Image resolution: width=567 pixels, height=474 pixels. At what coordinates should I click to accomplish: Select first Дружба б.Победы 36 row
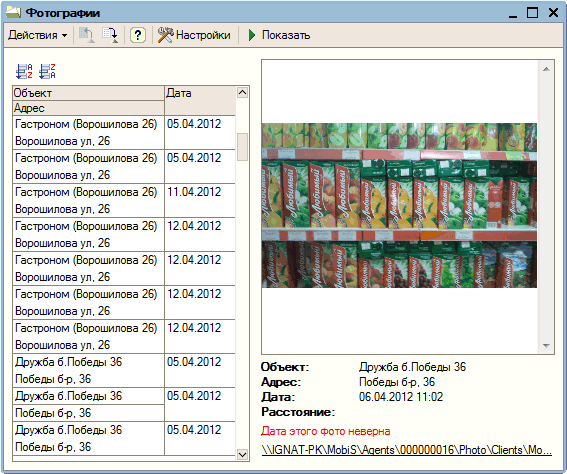click(124, 371)
